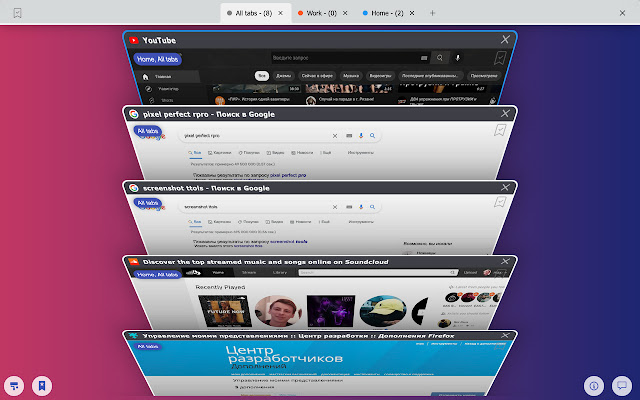Viewport: 640px width, 400px height.
Task: Select the YouTube card title
Action: click(159, 40)
